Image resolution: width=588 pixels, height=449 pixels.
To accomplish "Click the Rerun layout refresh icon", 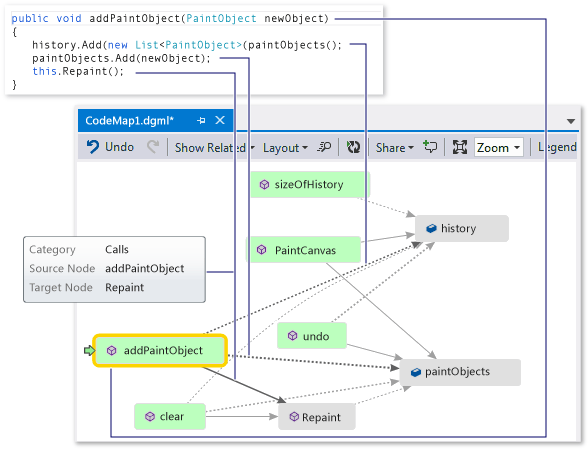I will click(x=353, y=147).
